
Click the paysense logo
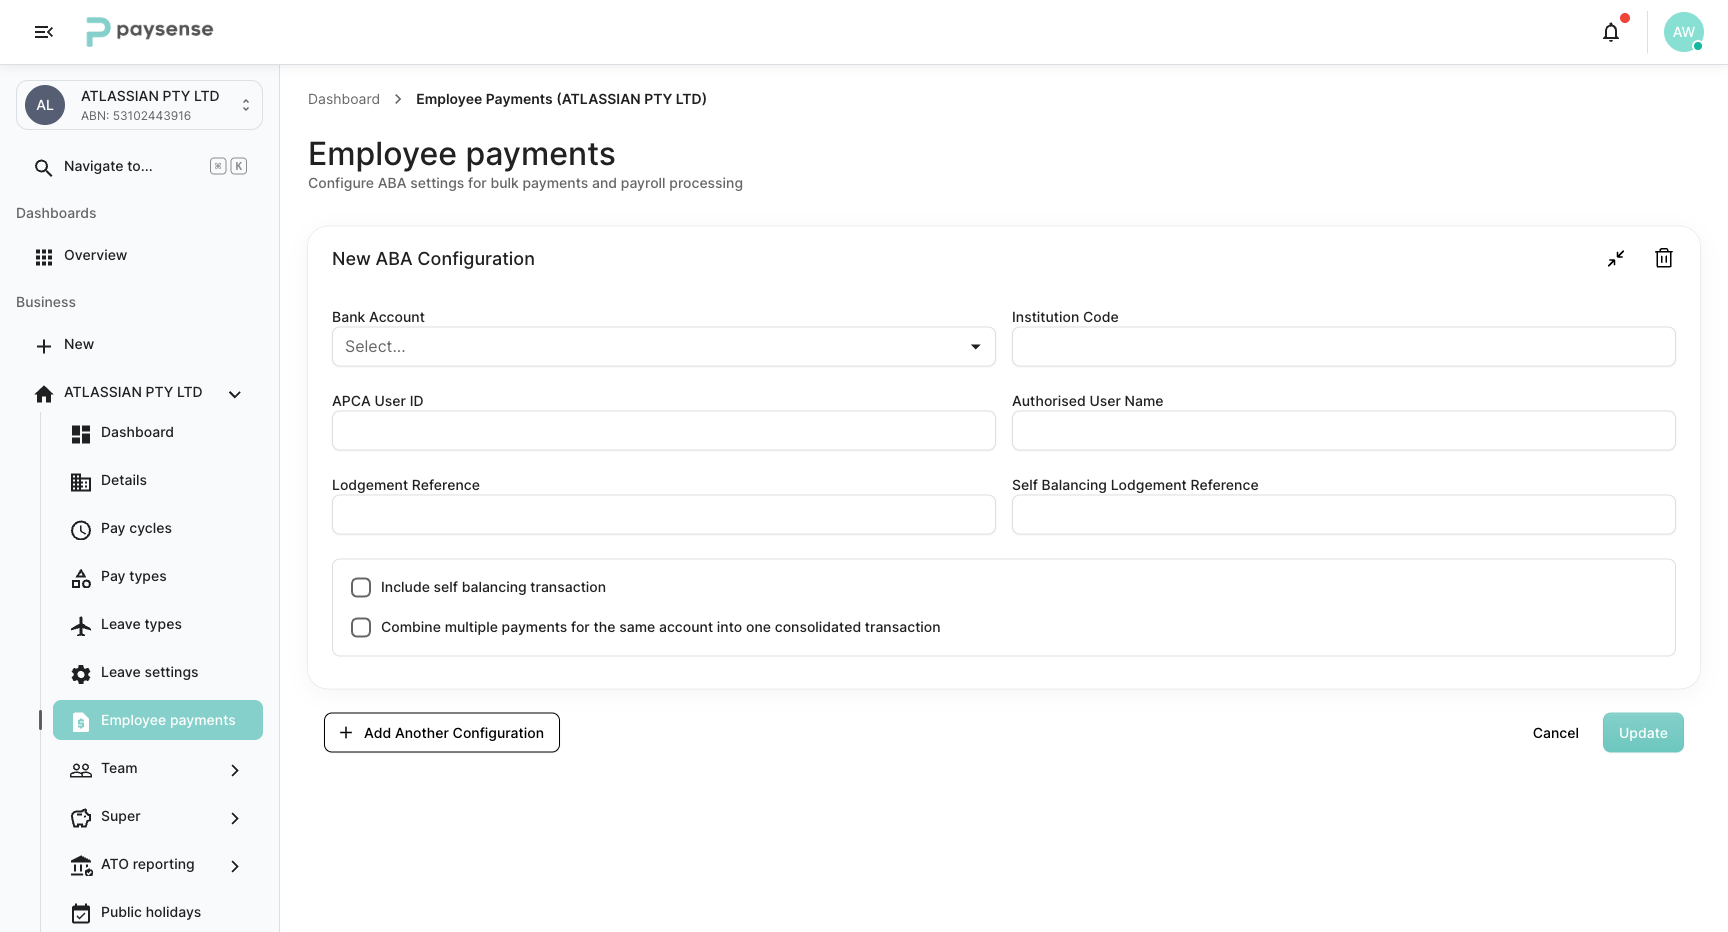(150, 31)
